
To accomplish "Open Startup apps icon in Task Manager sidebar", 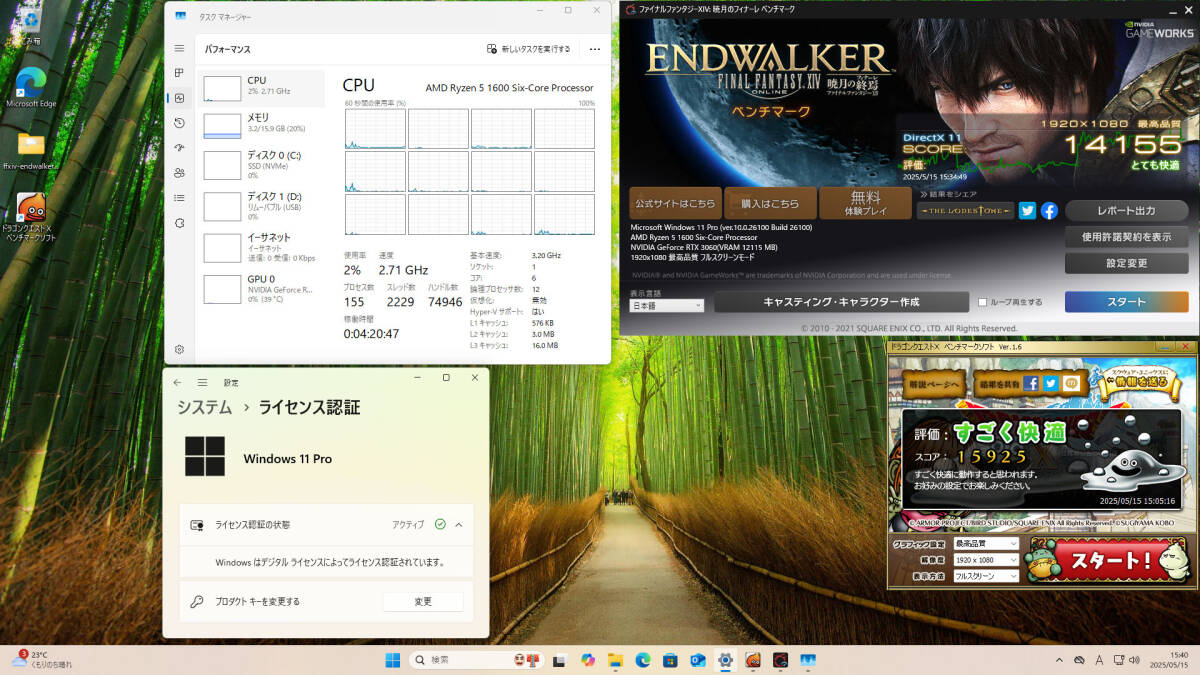I will tap(179, 148).
